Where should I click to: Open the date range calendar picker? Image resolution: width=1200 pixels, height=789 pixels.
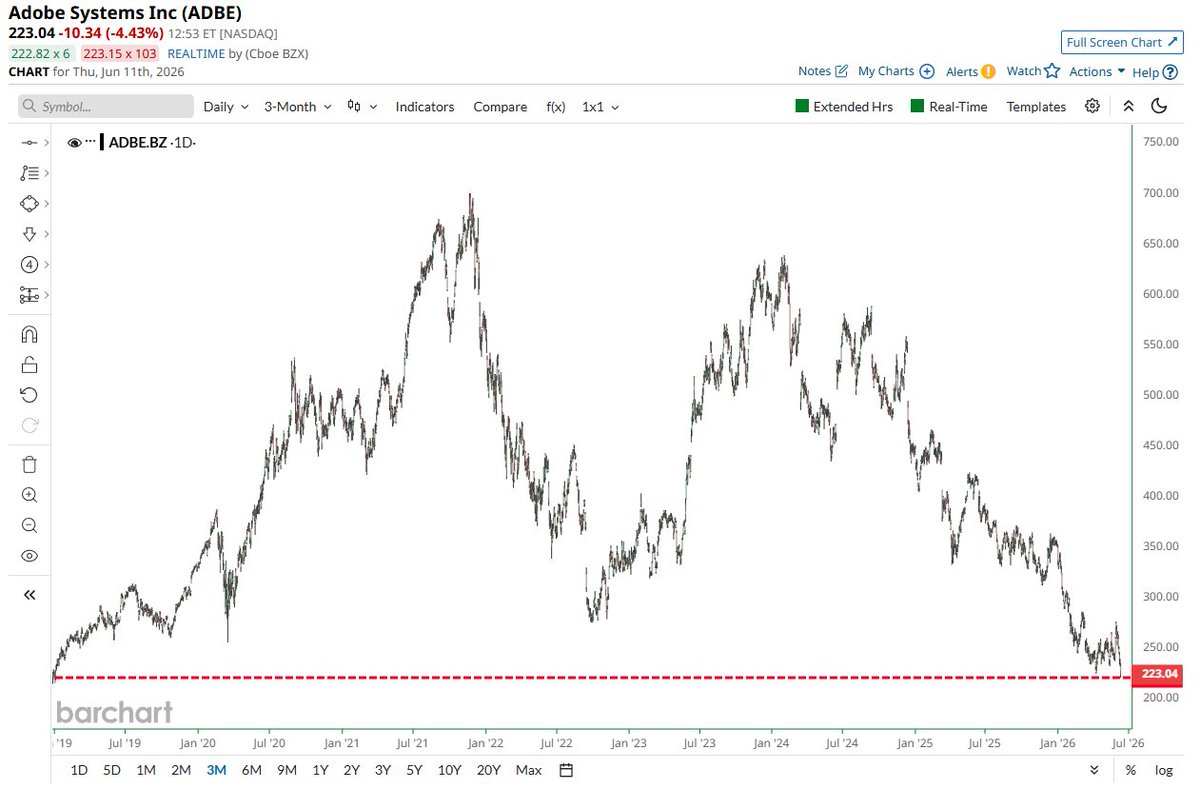566,770
